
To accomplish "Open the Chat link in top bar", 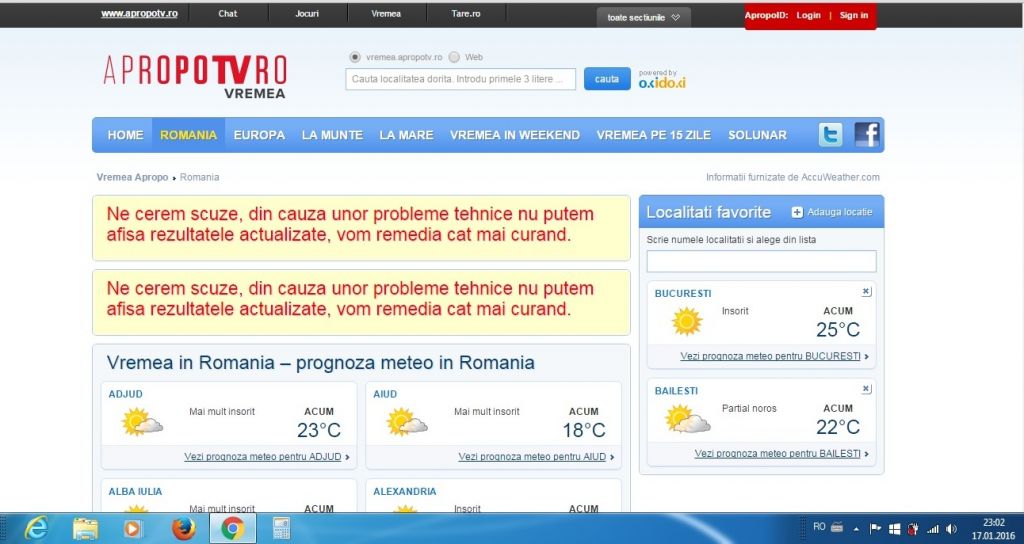I will [227, 14].
